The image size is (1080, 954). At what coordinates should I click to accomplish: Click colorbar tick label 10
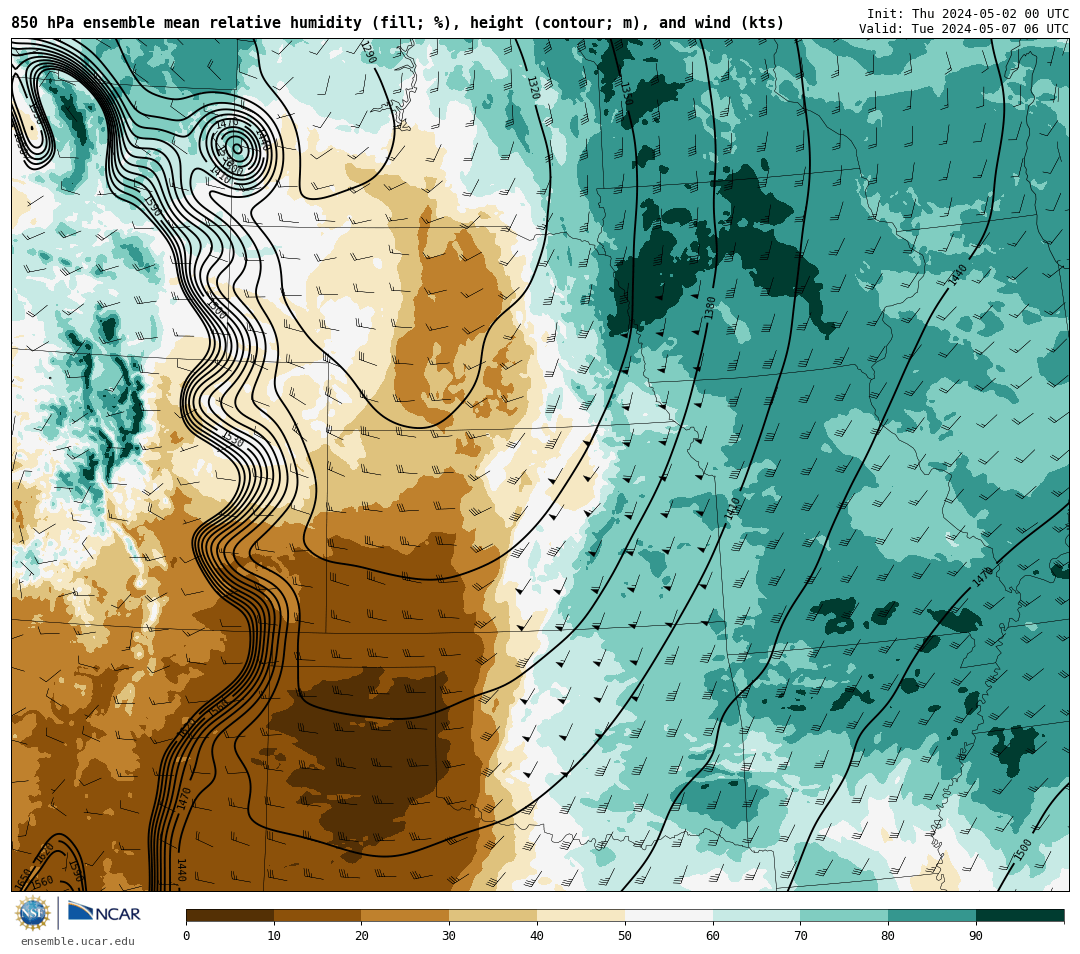(274, 935)
